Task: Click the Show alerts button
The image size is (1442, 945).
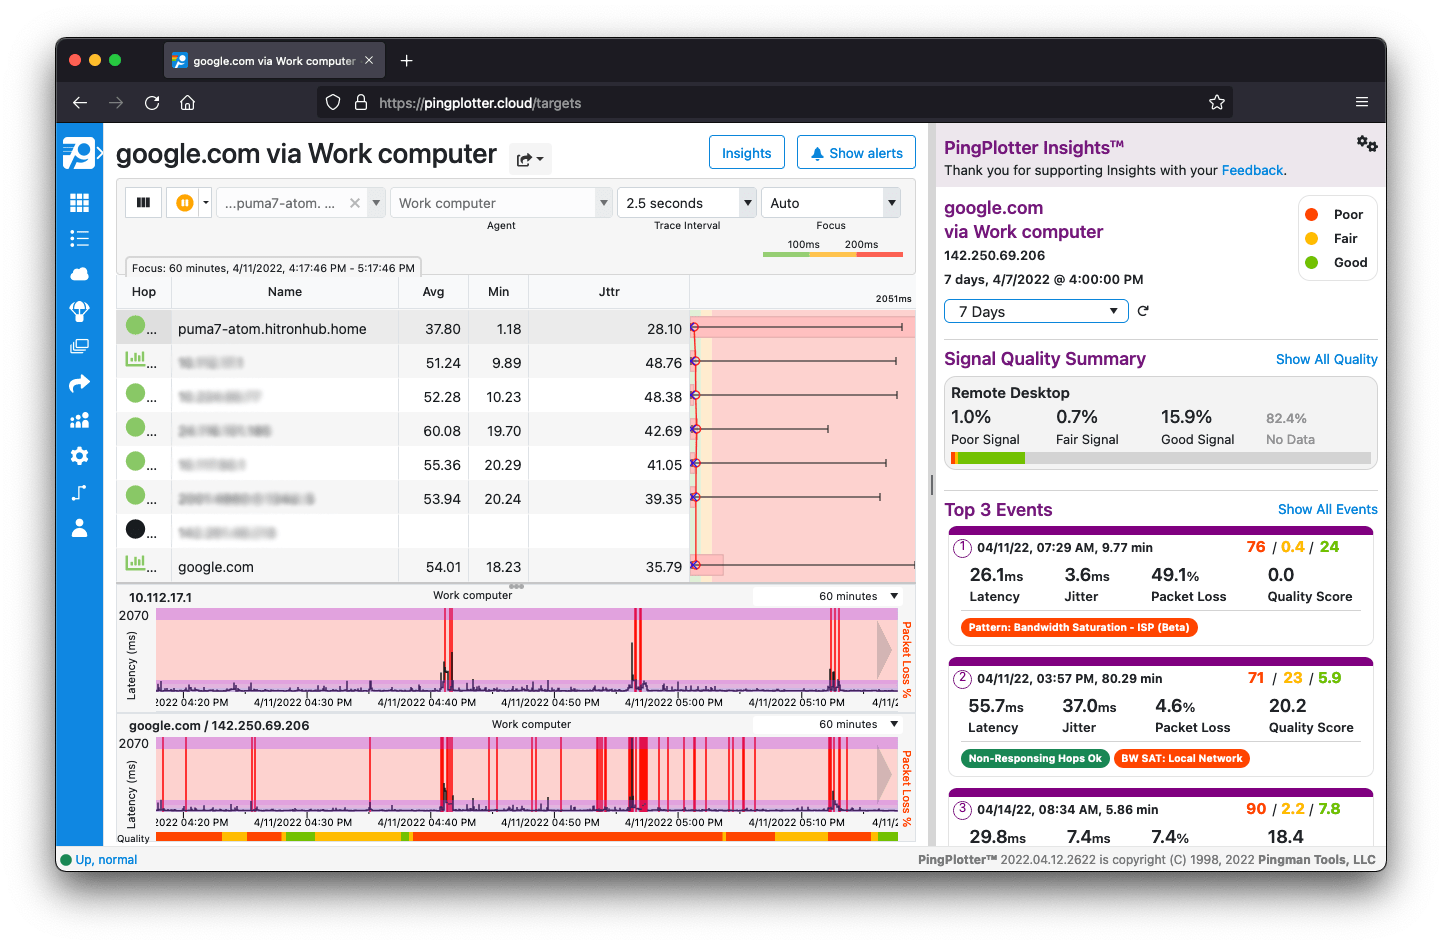Action: point(856,152)
